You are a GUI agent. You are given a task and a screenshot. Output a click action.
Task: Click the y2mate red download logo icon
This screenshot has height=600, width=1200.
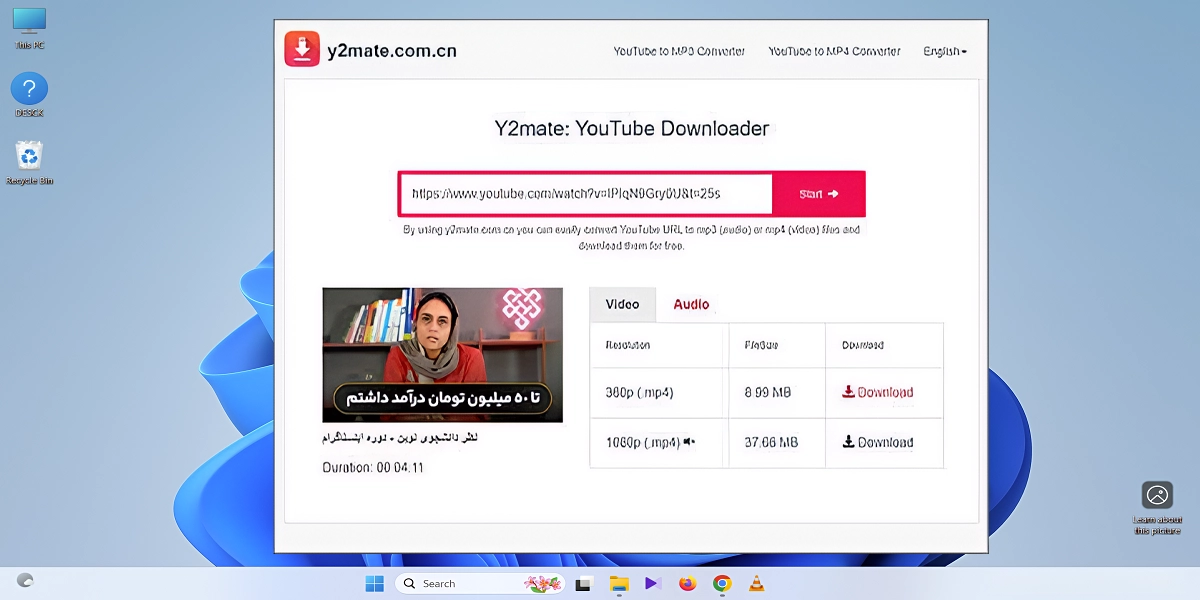tap(302, 49)
